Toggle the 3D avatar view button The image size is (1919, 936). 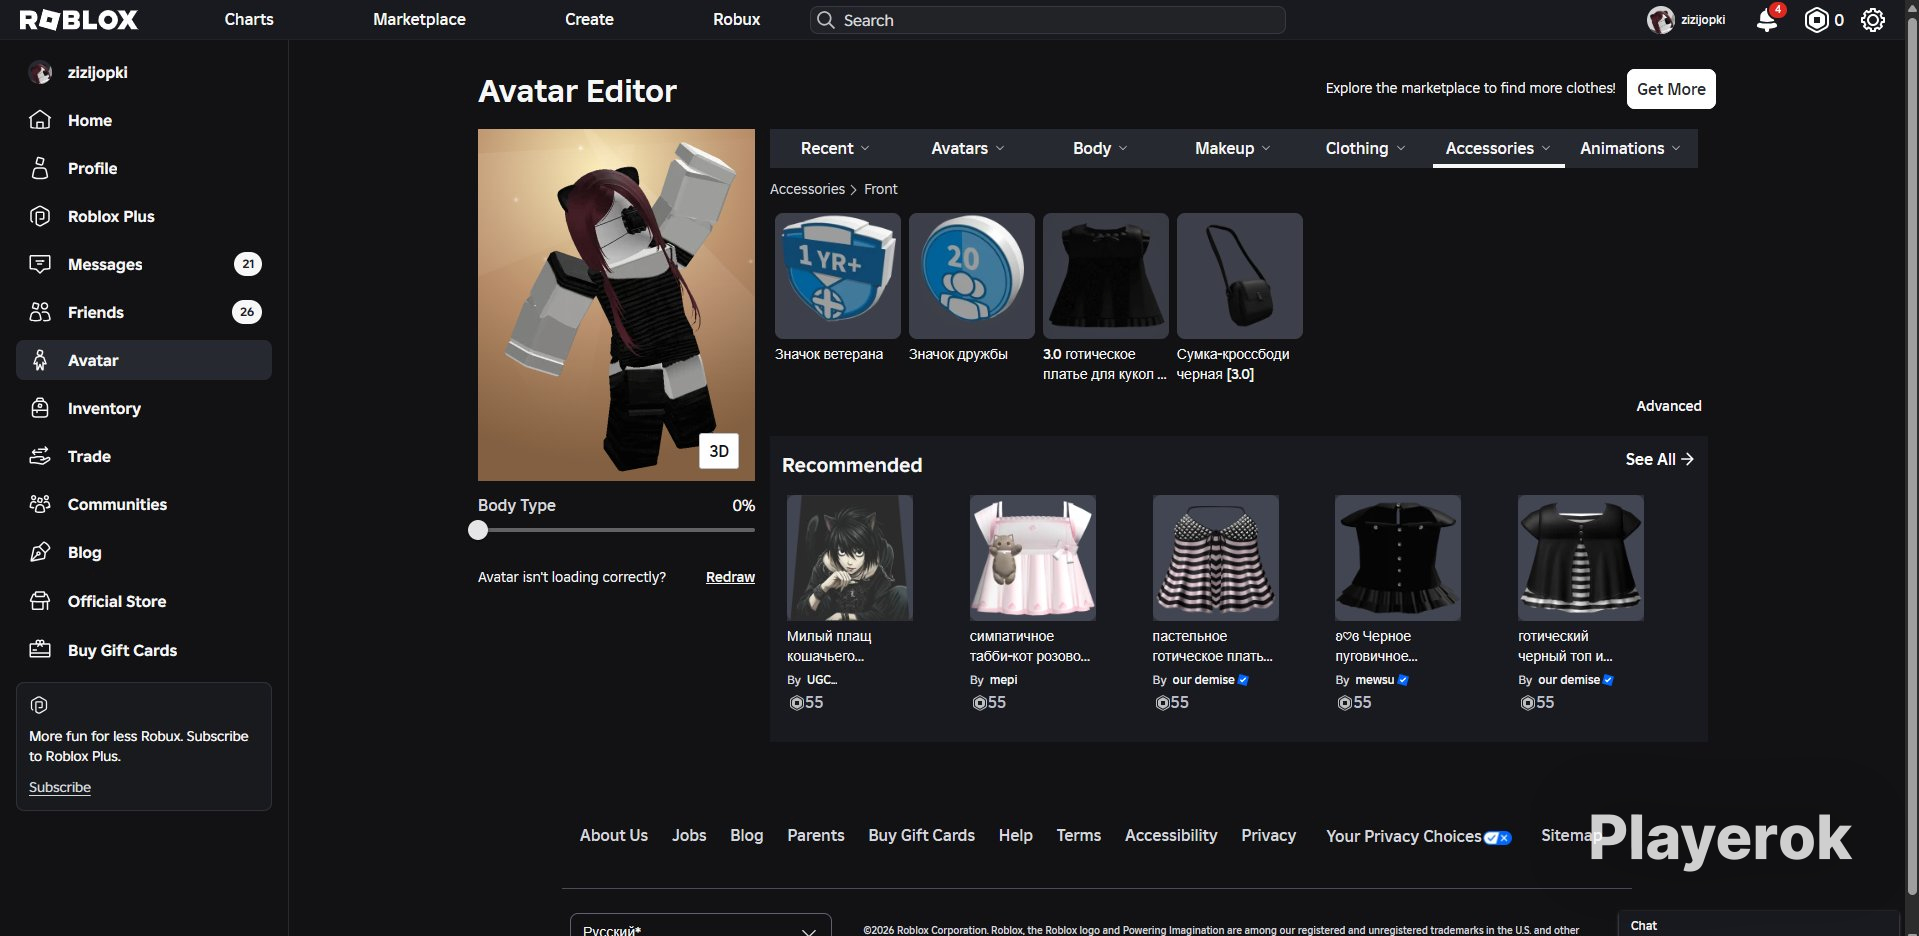click(719, 451)
